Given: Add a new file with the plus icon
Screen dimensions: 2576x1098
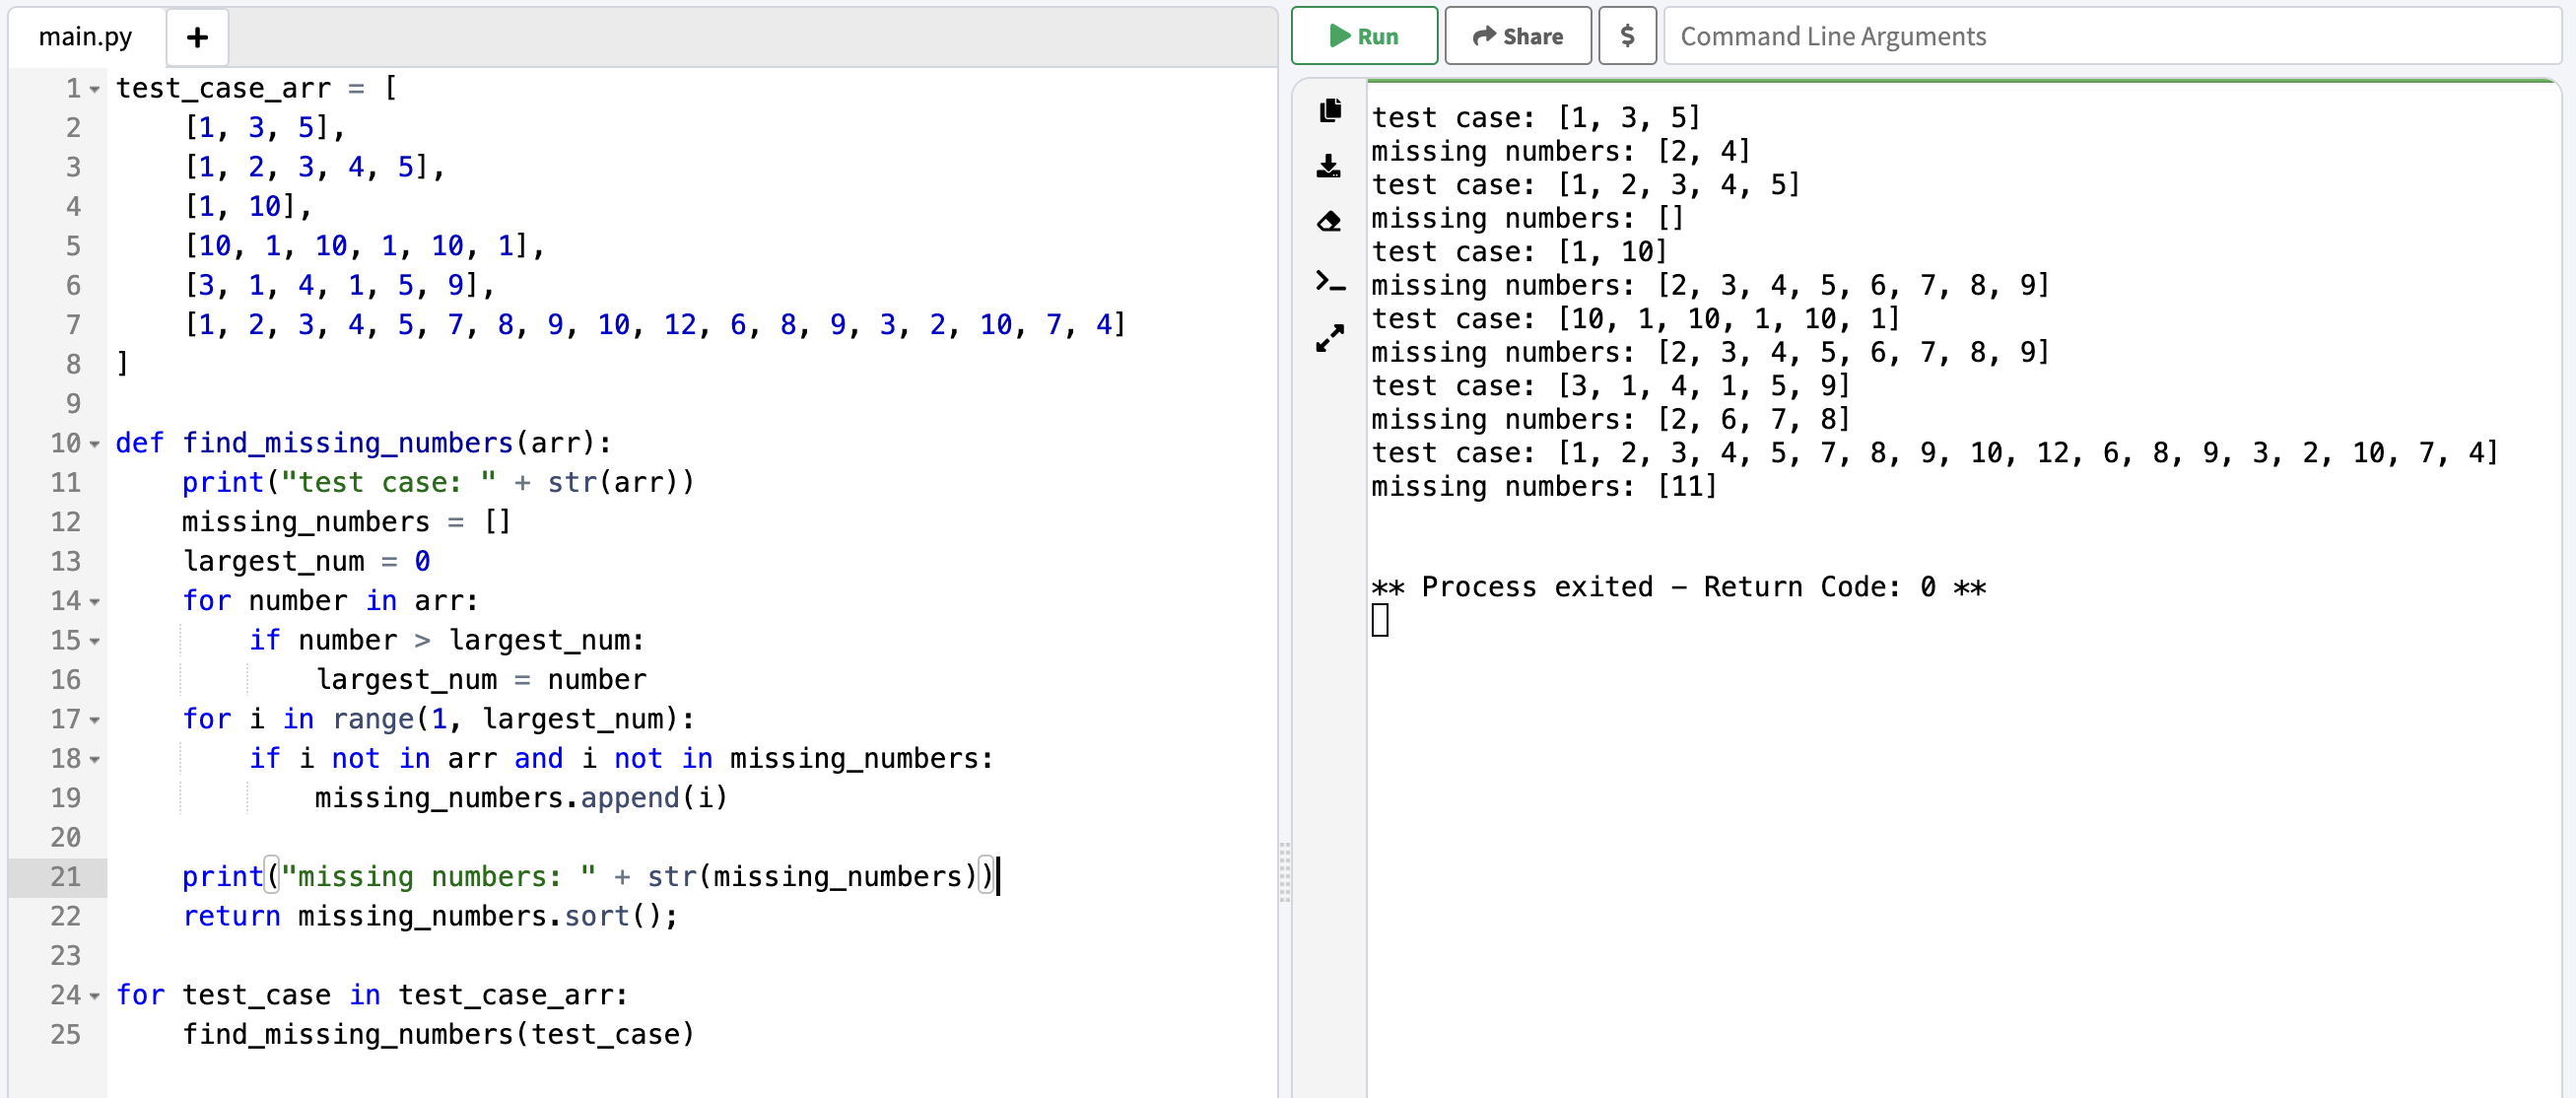Looking at the screenshot, I should pyautogui.click(x=197, y=37).
